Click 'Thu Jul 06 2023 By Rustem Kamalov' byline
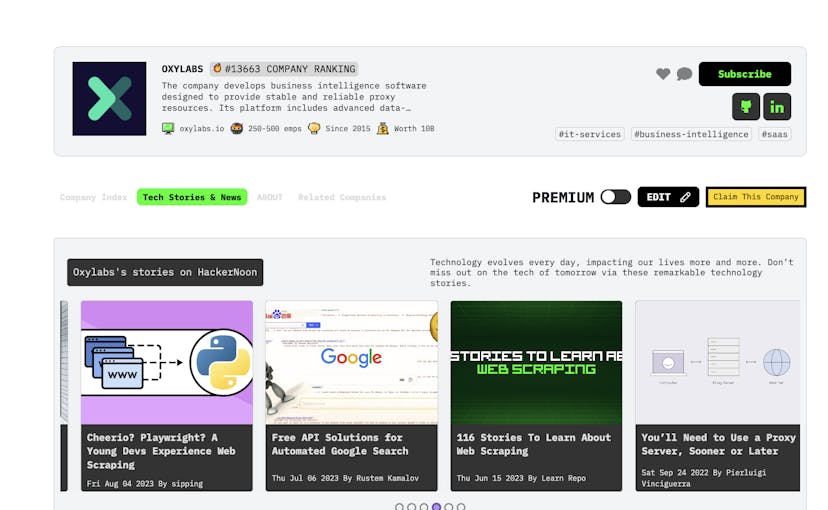Image resolution: width=828 pixels, height=510 pixels. [345, 478]
